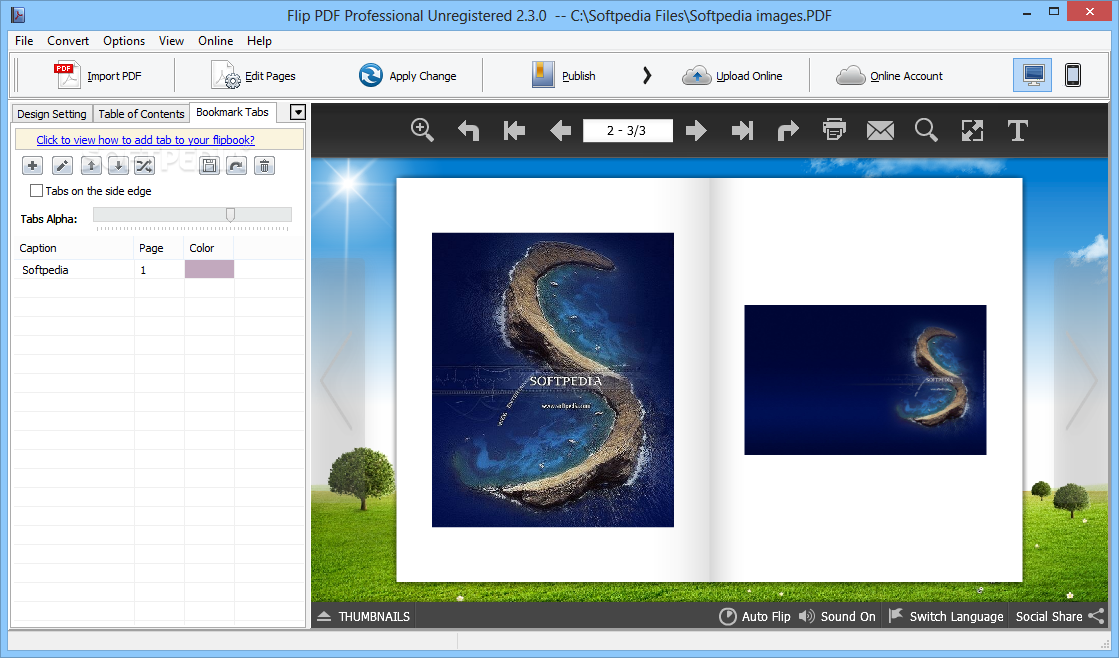The image size is (1119, 658).
Task: Toggle Sound On
Action: click(x=837, y=616)
